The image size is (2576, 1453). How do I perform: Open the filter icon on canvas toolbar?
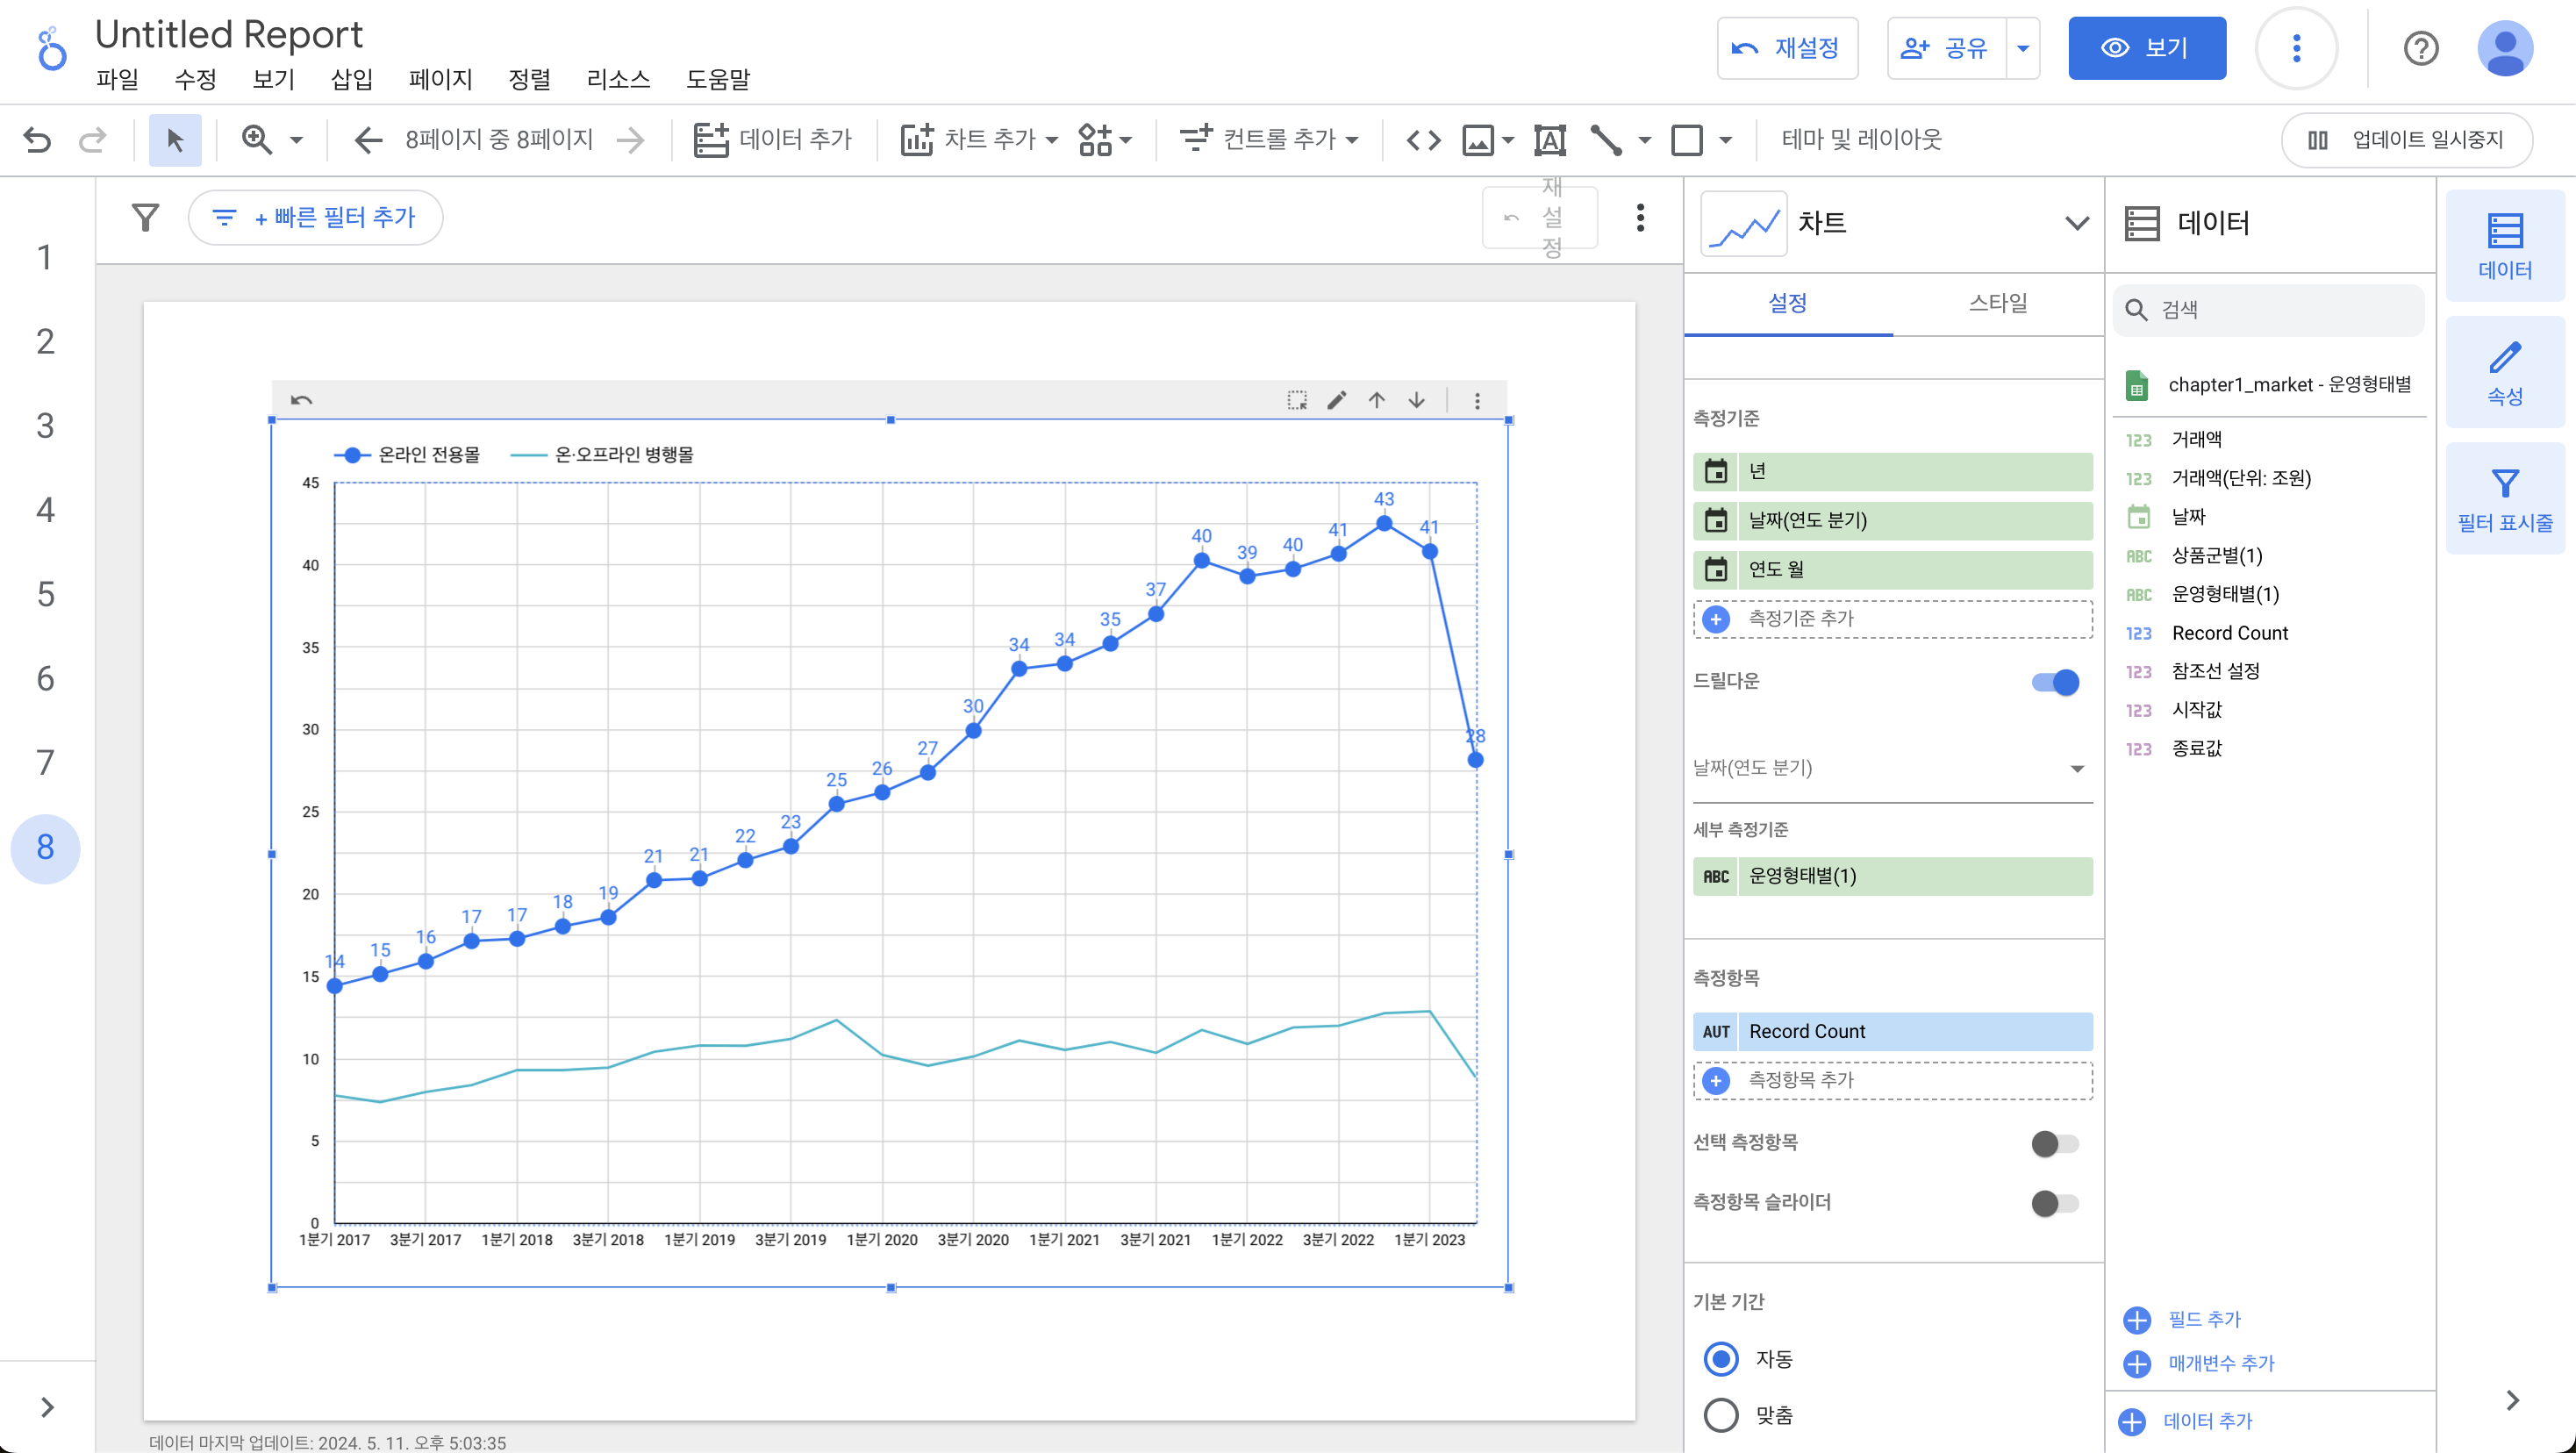click(146, 218)
